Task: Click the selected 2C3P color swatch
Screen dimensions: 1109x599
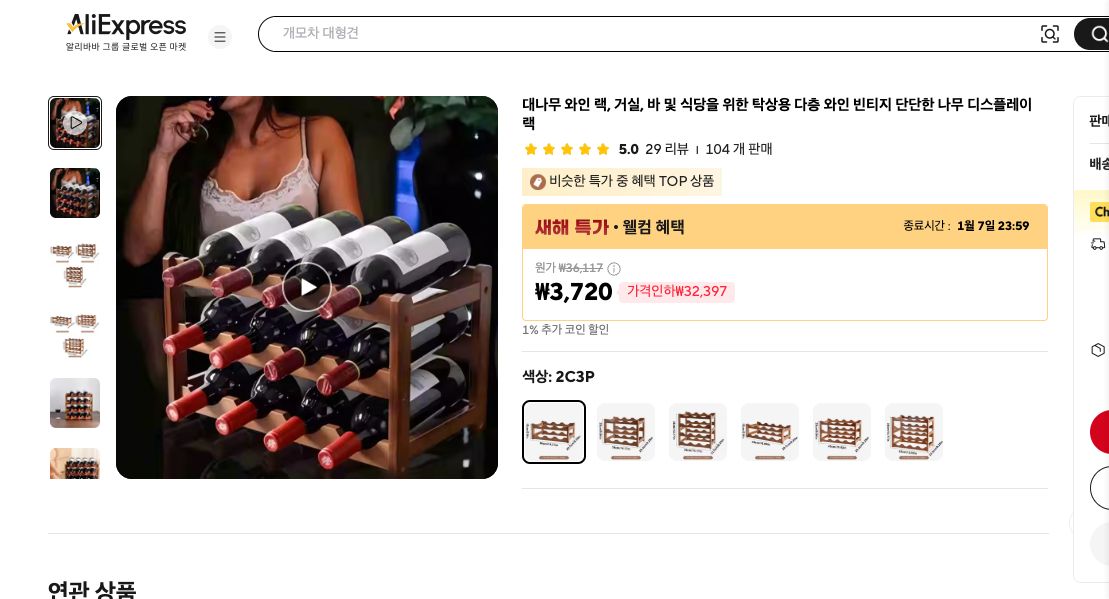Action: point(554,432)
